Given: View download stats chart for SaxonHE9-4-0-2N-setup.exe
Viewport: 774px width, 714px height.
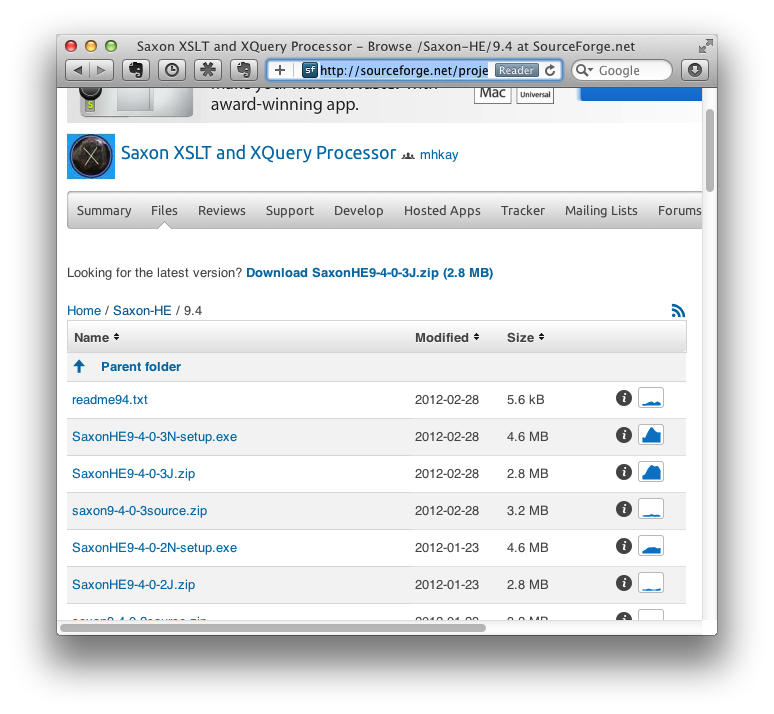Looking at the screenshot, I should (x=651, y=546).
